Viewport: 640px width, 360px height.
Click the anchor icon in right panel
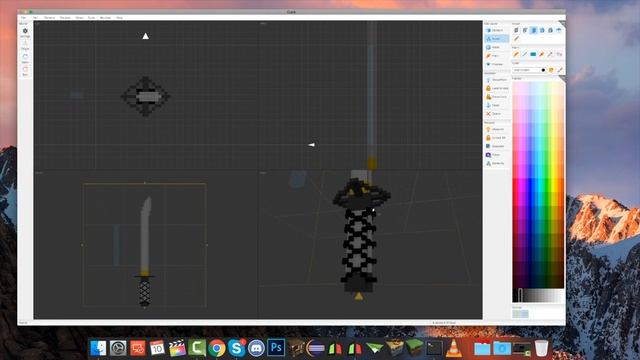[x=488, y=105]
